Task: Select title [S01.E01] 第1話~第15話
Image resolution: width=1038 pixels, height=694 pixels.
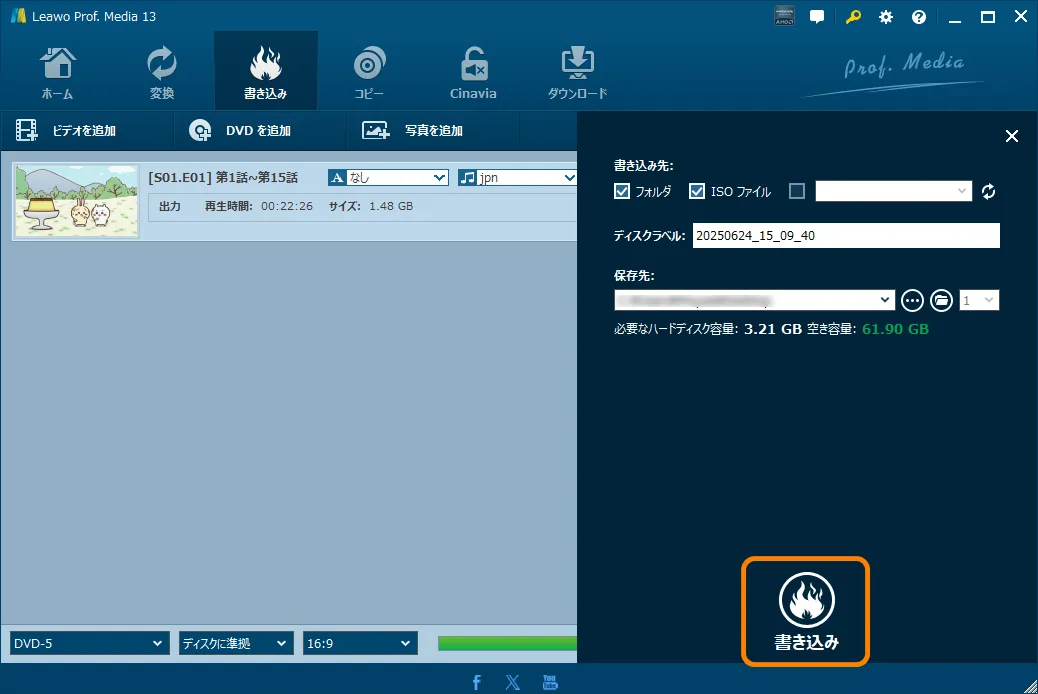Action: point(223,177)
